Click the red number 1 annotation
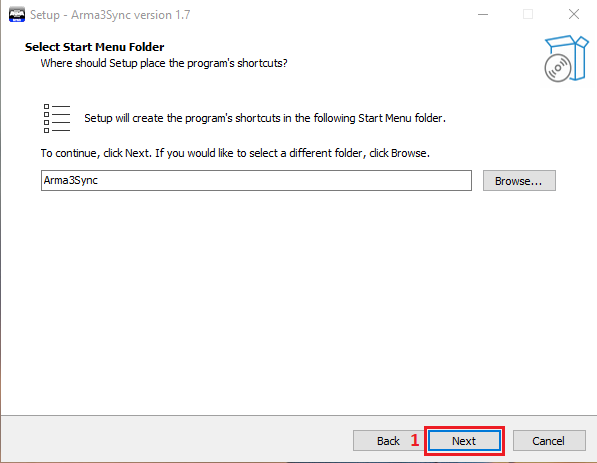Image resolution: width=597 pixels, height=463 pixels. [415, 441]
